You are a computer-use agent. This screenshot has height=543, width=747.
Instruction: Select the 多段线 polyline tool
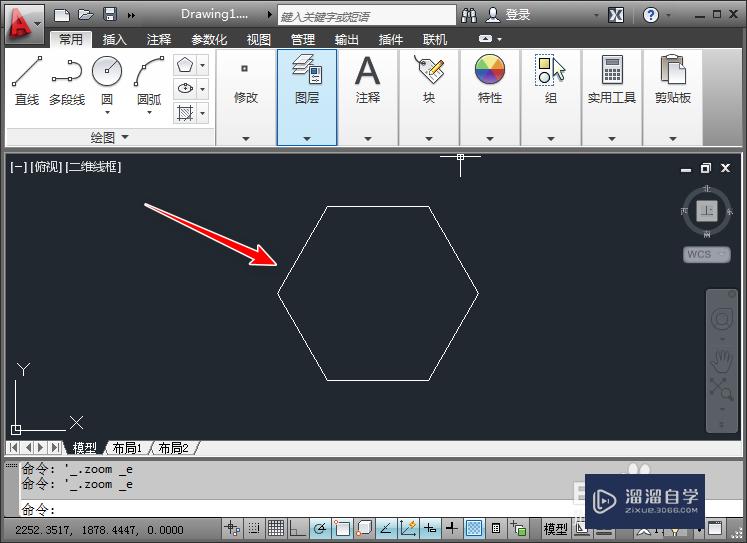pyautogui.click(x=67, y=80)
